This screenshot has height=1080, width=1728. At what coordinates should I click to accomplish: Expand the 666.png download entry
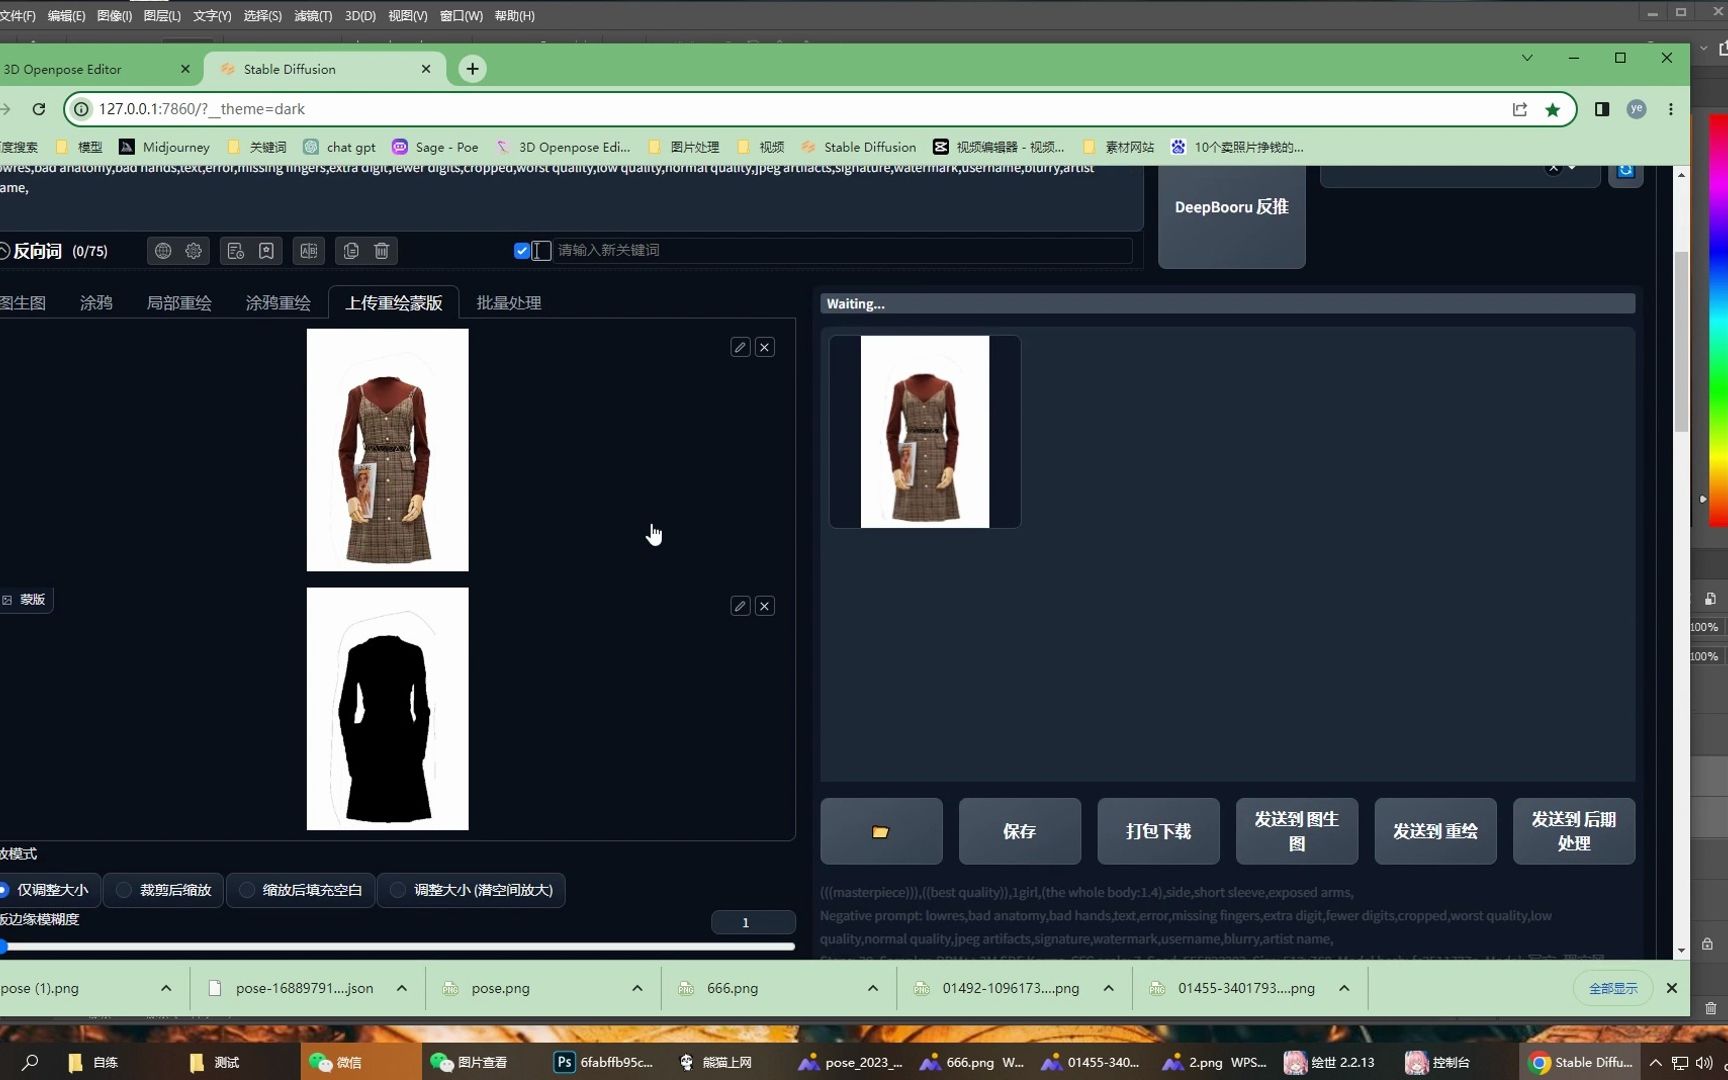click(871, 988)
